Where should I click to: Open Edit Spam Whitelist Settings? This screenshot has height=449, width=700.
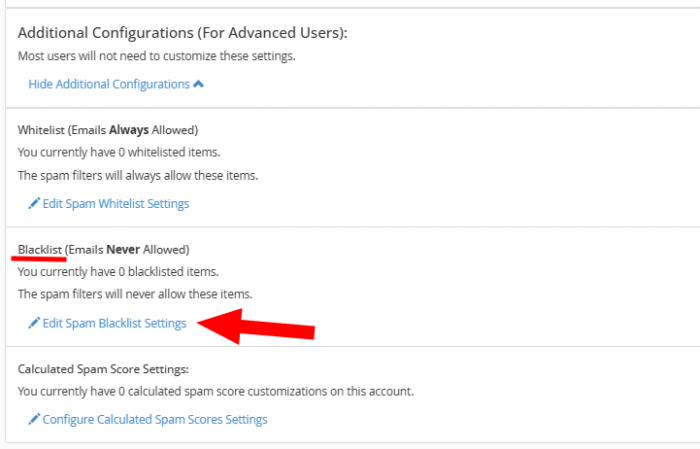tap(115, 204)
